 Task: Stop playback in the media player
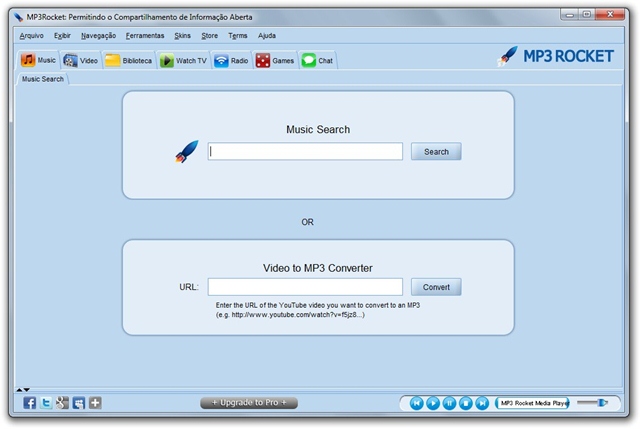(x=465, y=403)
